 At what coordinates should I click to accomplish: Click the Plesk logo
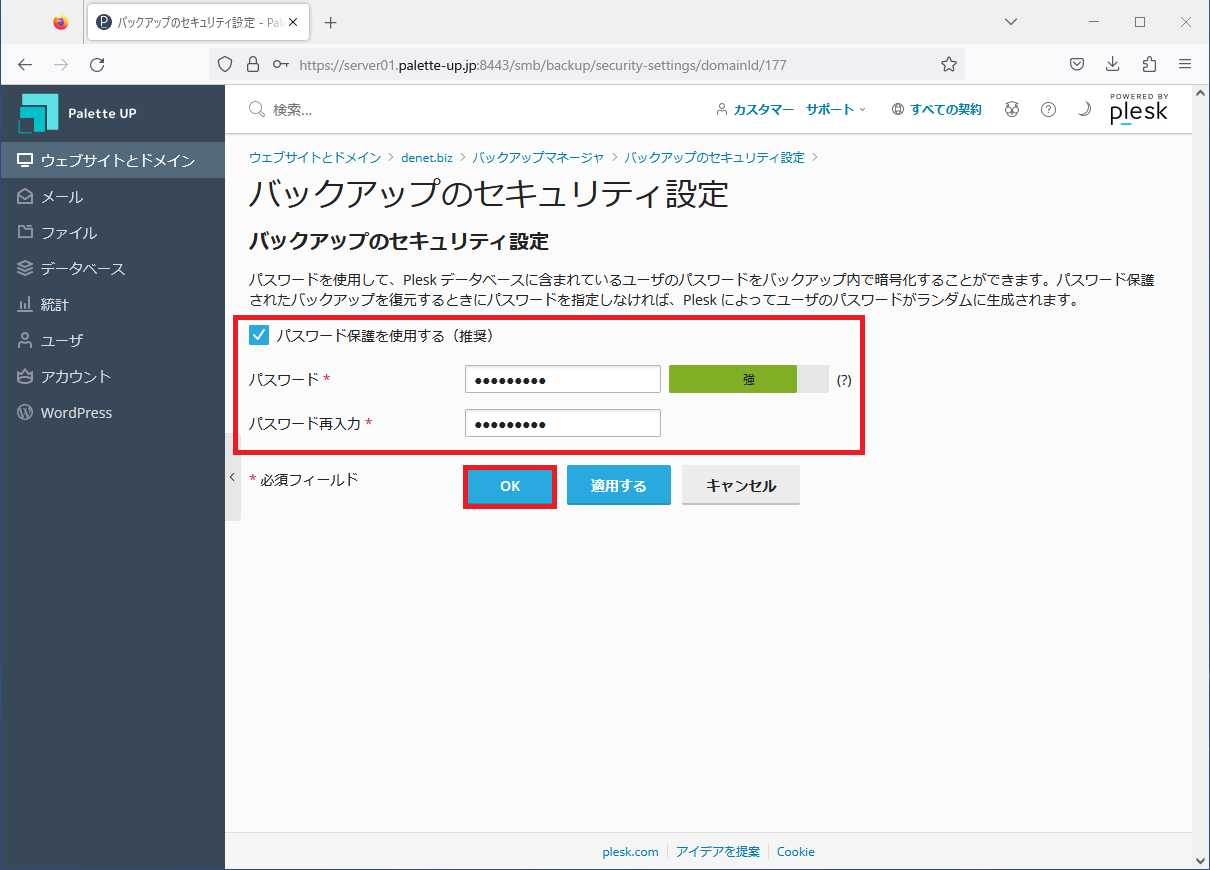click(x=1138, y=108)
